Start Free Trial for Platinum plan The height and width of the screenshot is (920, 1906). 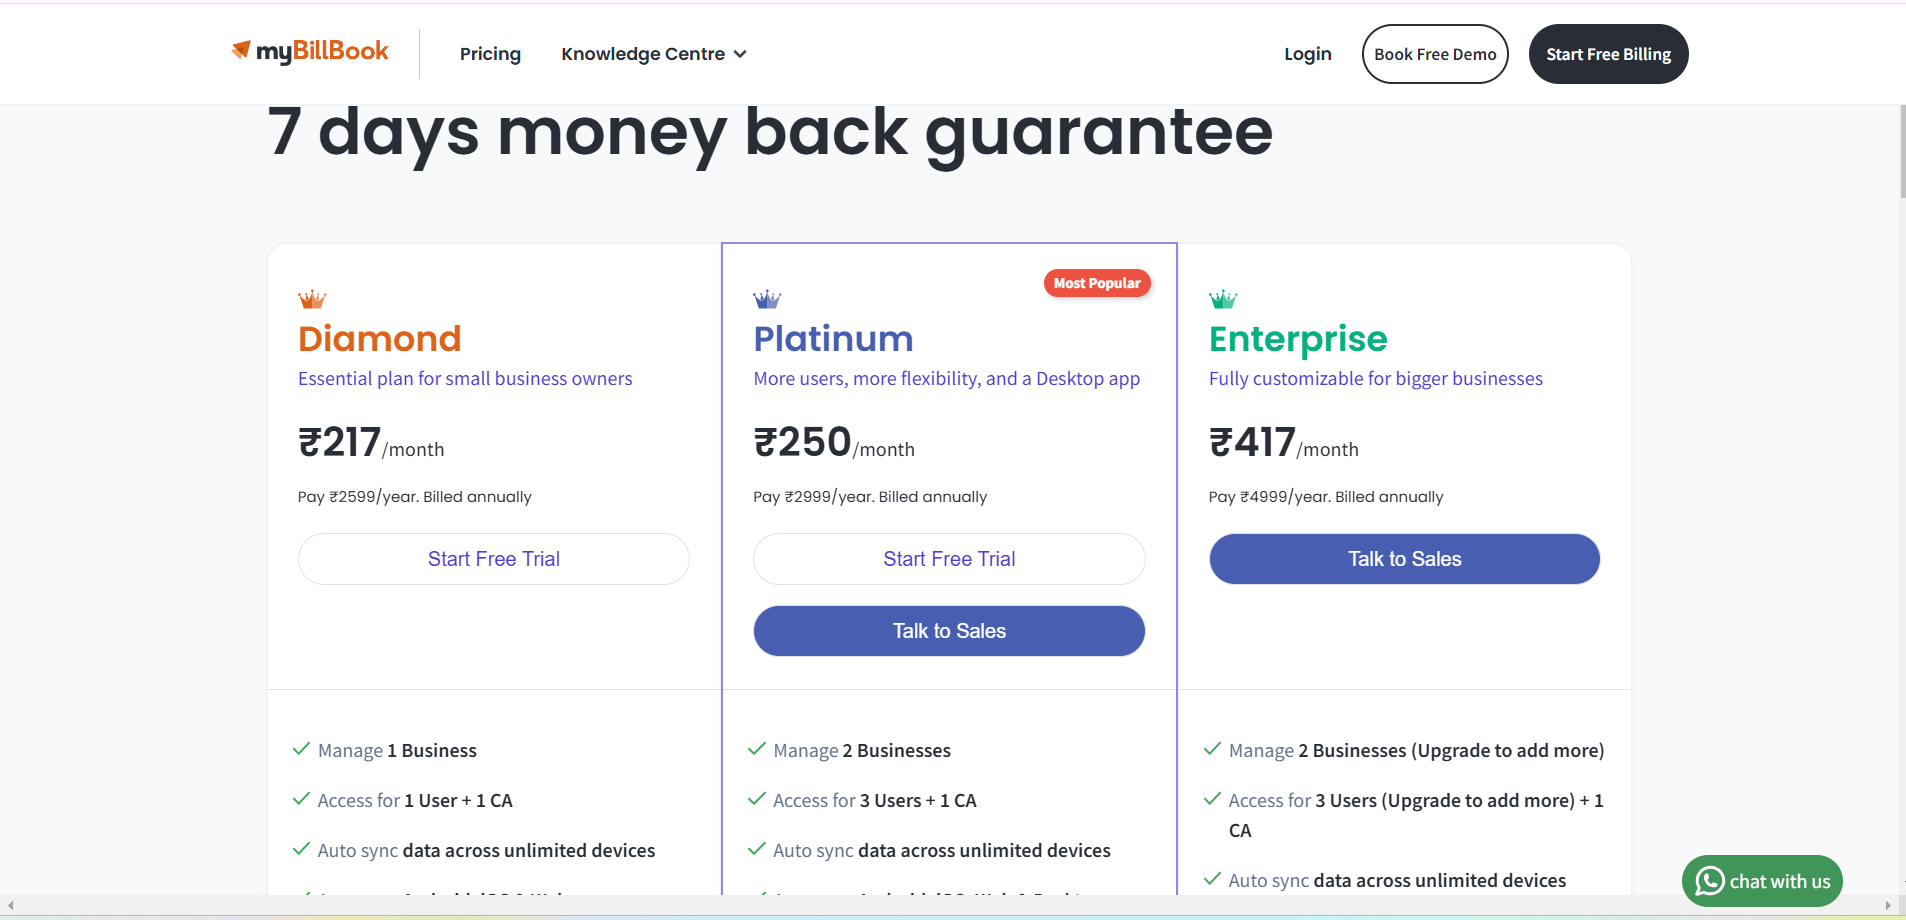(x=949, y=559)
